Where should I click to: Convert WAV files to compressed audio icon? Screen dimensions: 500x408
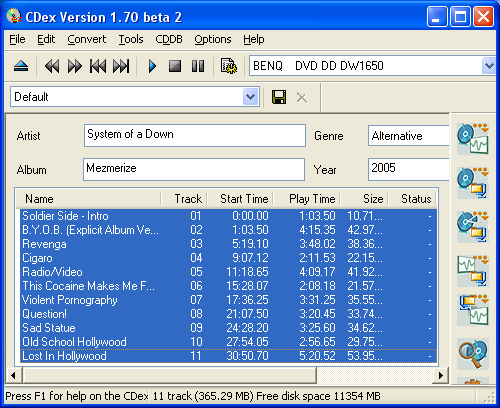click(473, 271)
